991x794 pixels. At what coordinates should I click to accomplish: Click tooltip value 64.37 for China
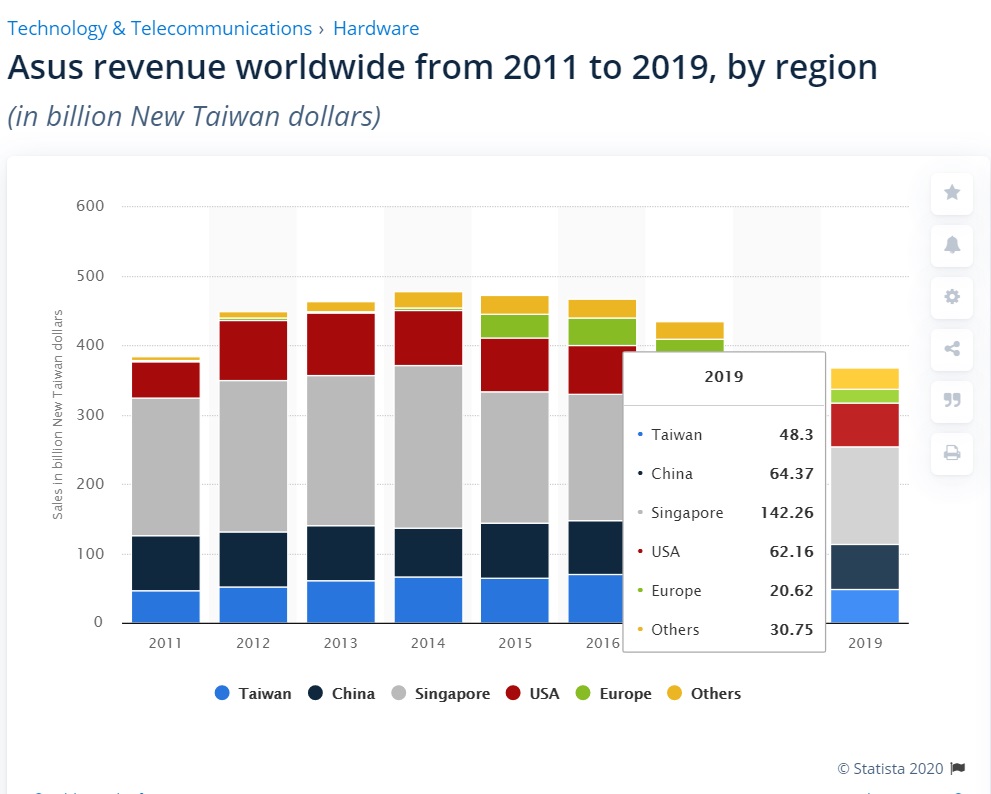click(791, 473)
